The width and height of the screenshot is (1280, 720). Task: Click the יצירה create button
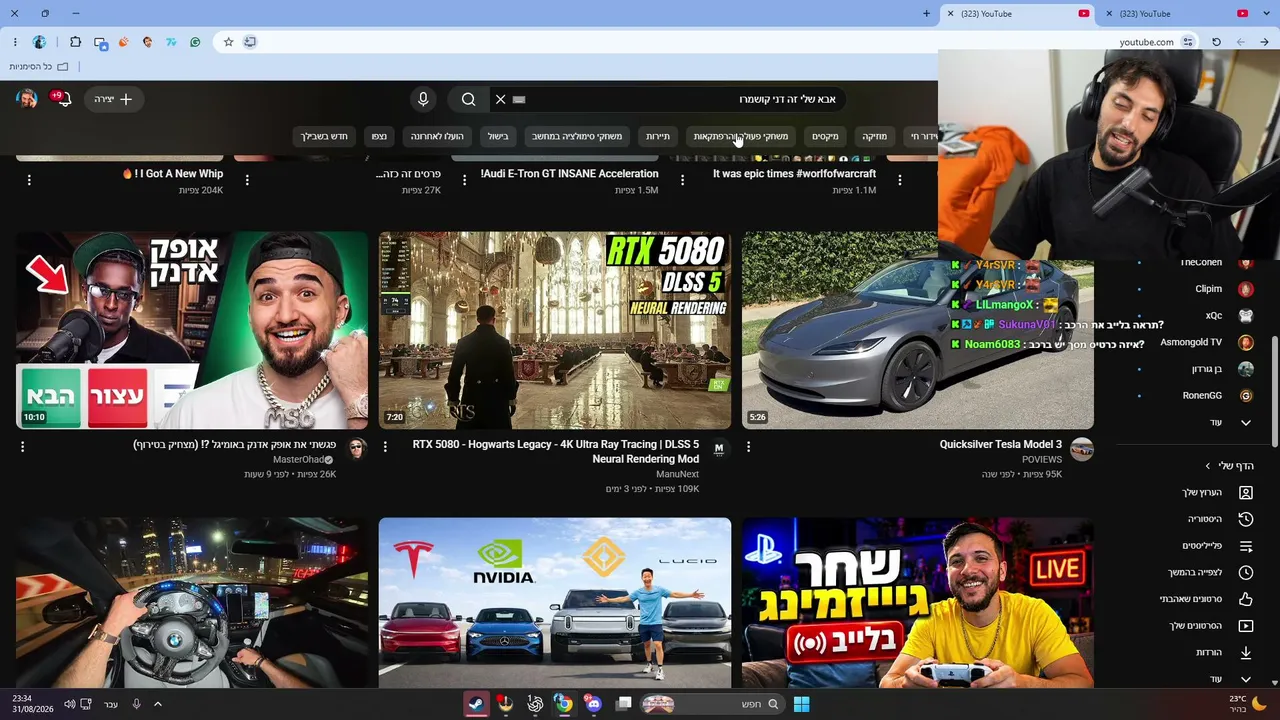tap(115, 99)
